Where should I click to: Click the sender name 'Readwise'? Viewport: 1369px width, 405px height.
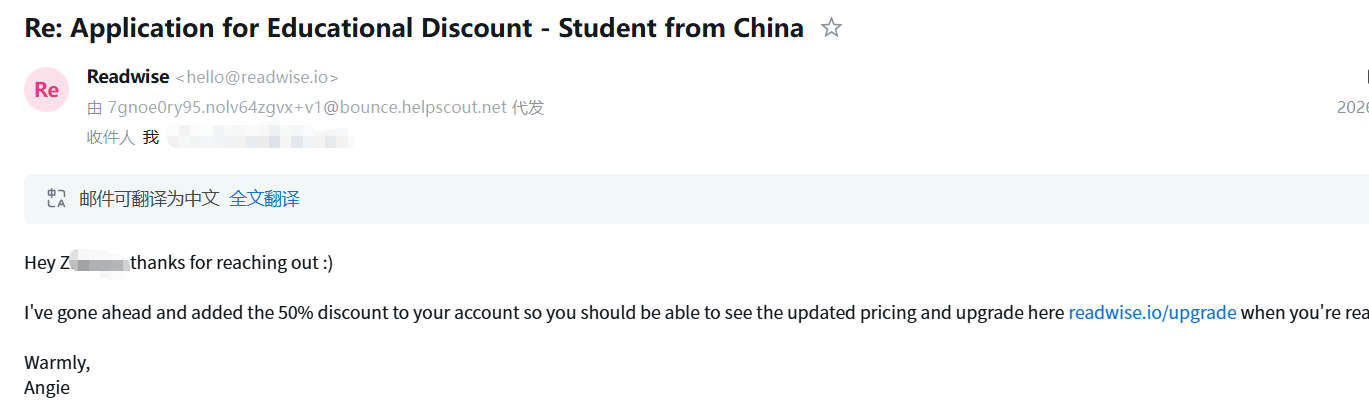click(x=128, y=77)
